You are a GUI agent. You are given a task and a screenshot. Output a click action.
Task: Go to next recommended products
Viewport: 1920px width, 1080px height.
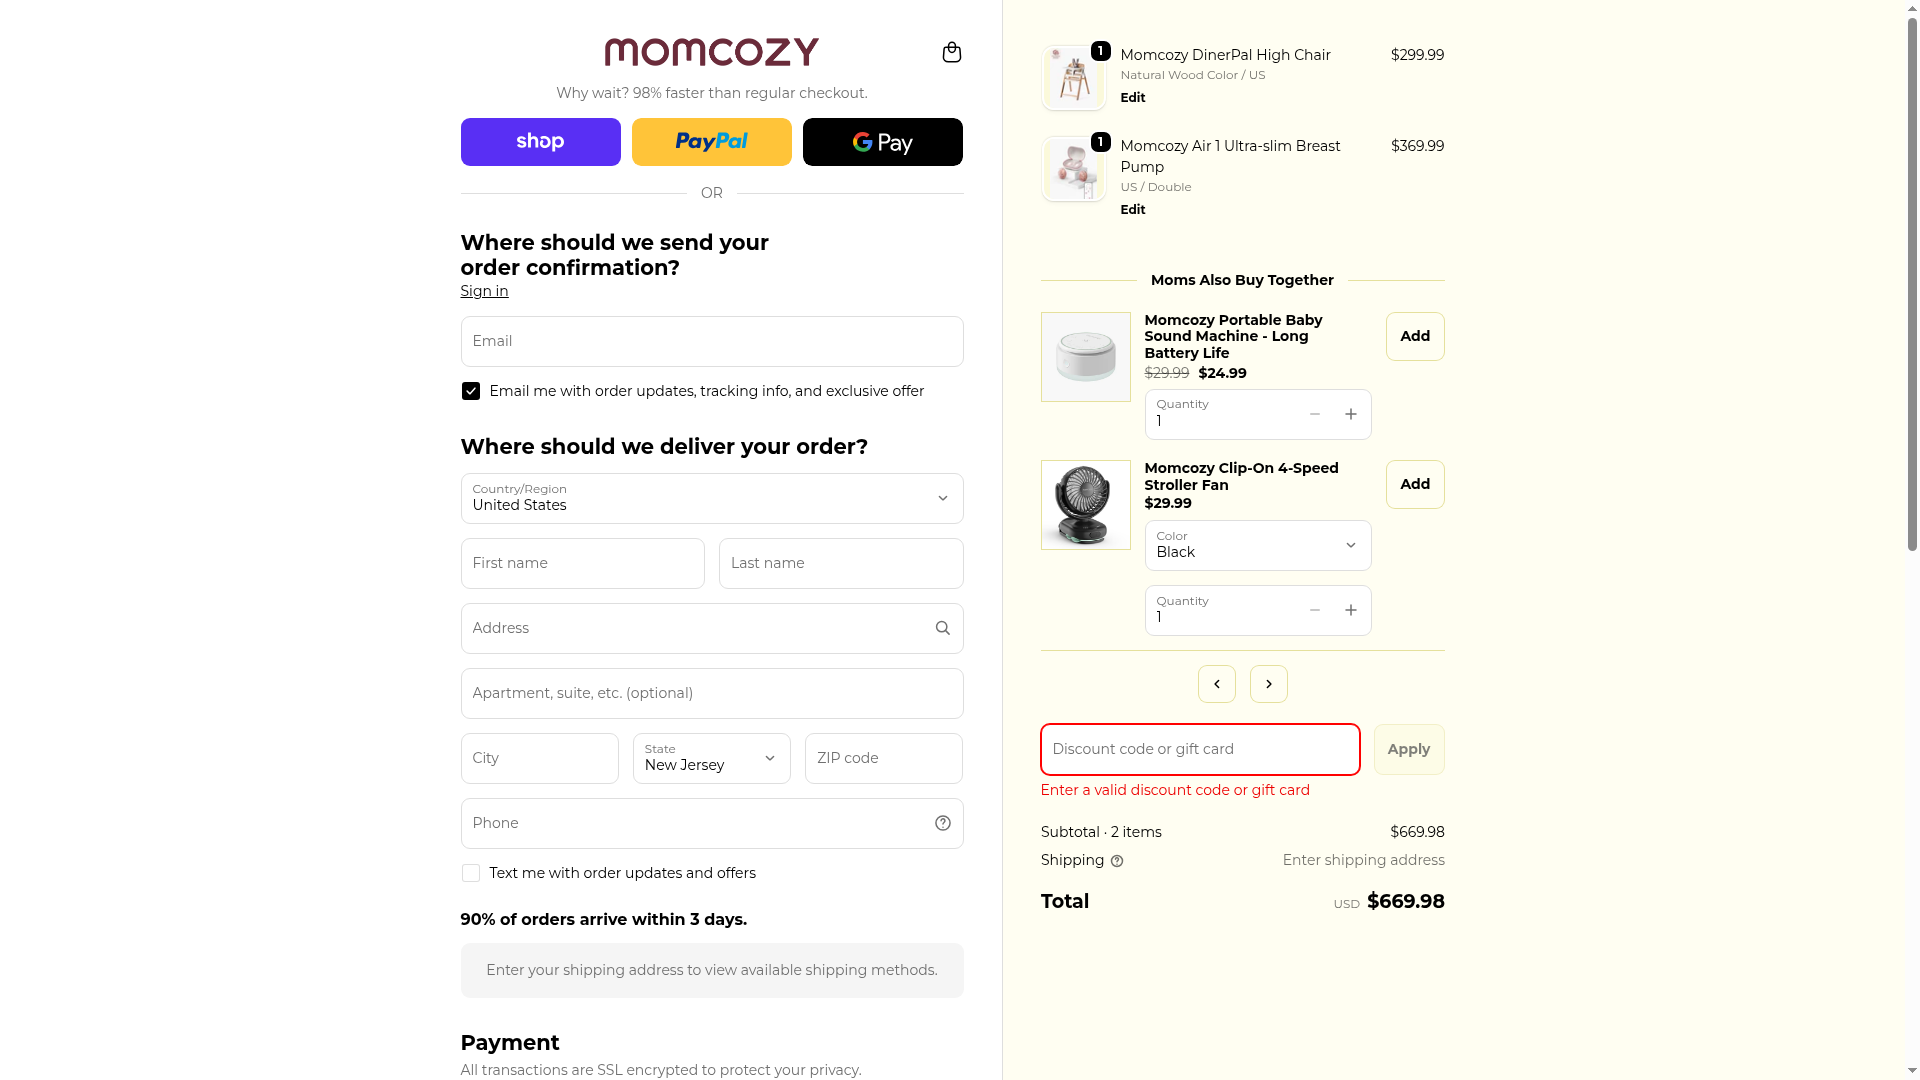tap(1268, 684)
